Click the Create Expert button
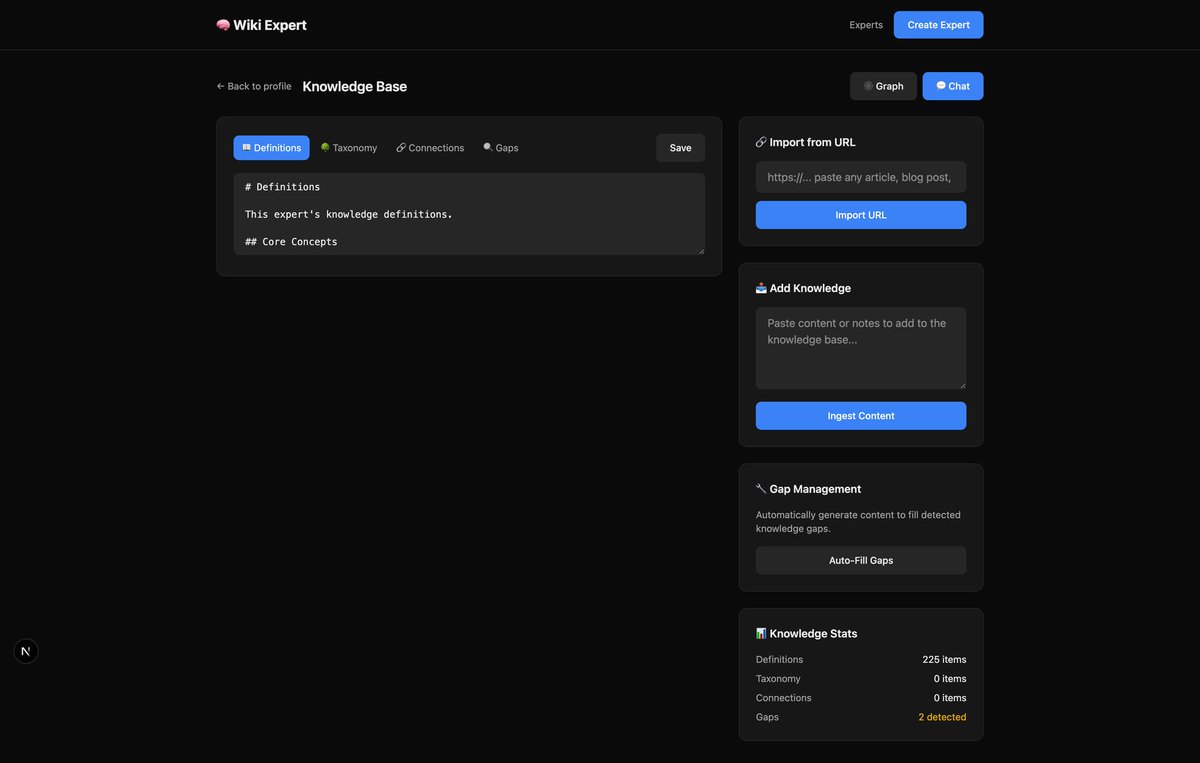Screen dimensions: 1200x763 [x=939, y=25]
